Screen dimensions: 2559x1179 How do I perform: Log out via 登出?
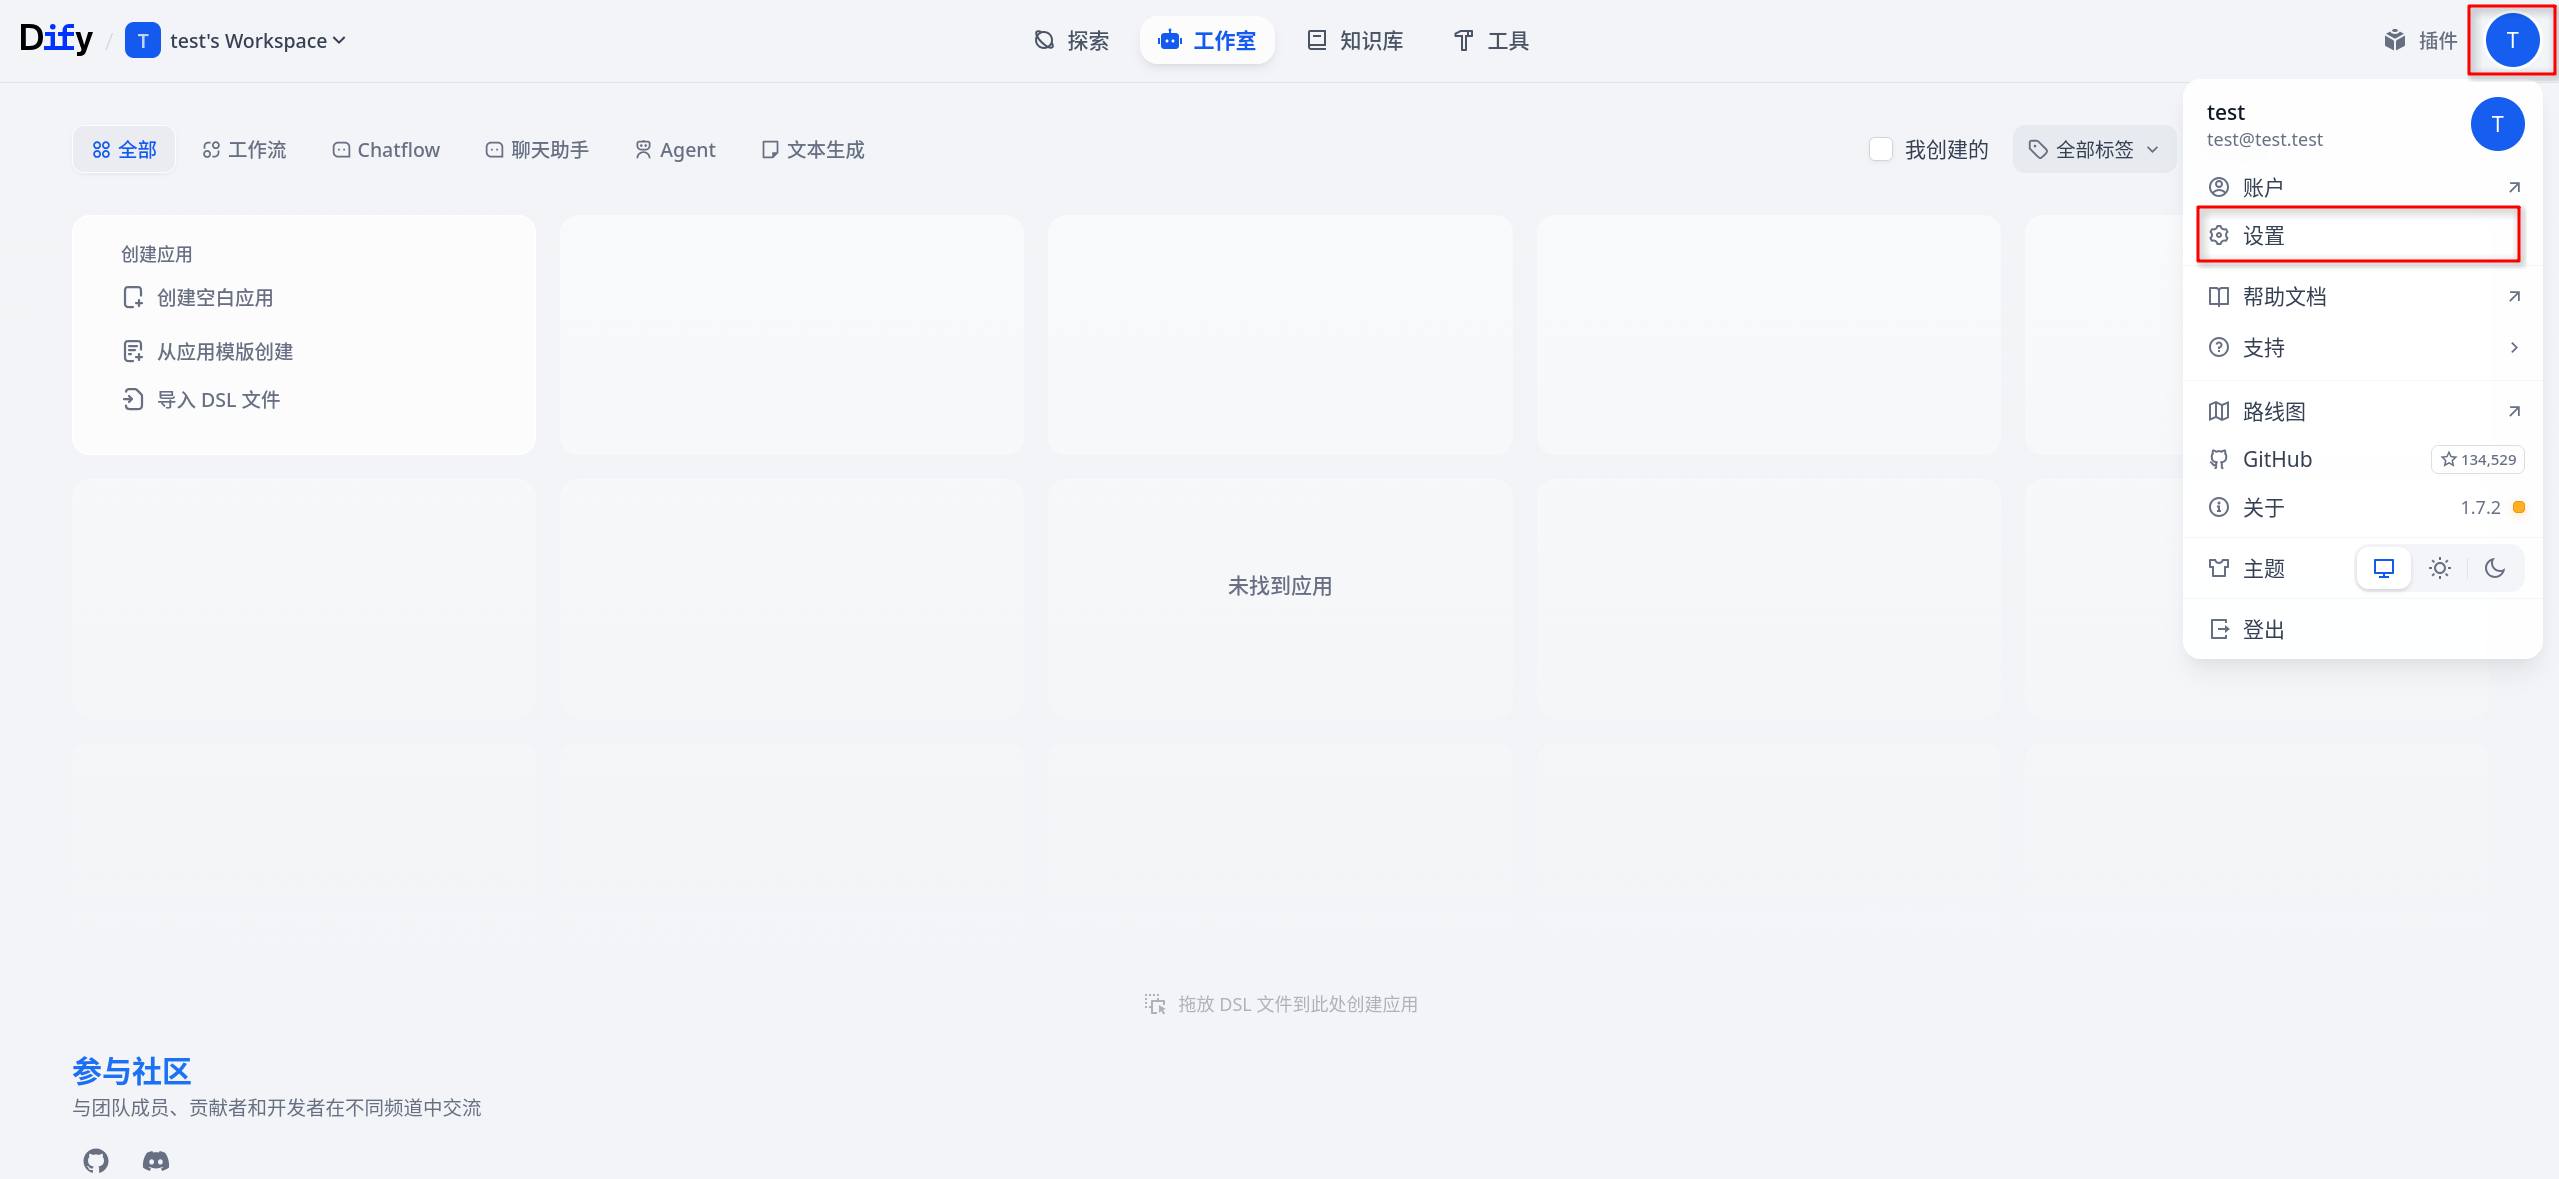click(2262, 629)
